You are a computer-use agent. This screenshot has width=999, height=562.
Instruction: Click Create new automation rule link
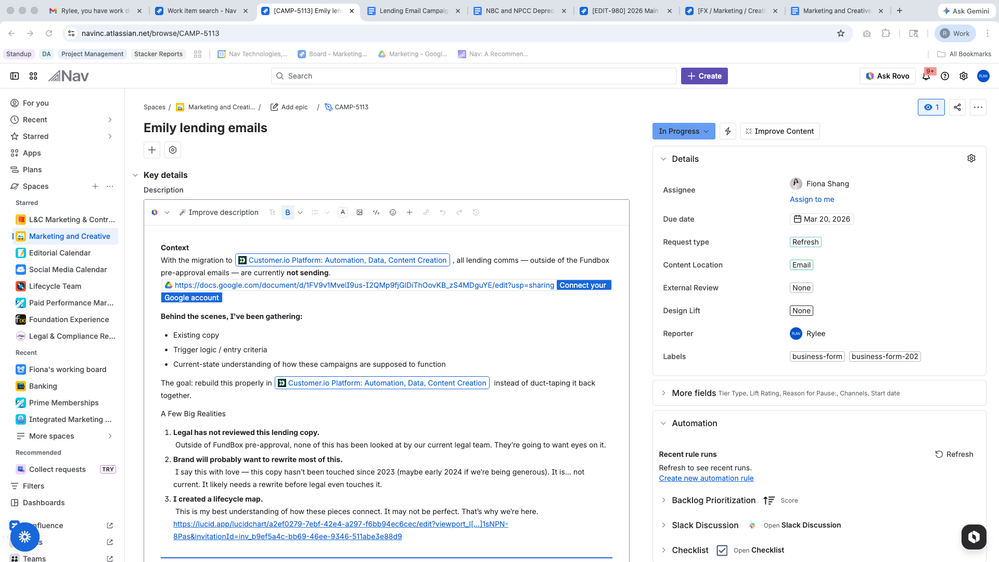click(706, 478)
